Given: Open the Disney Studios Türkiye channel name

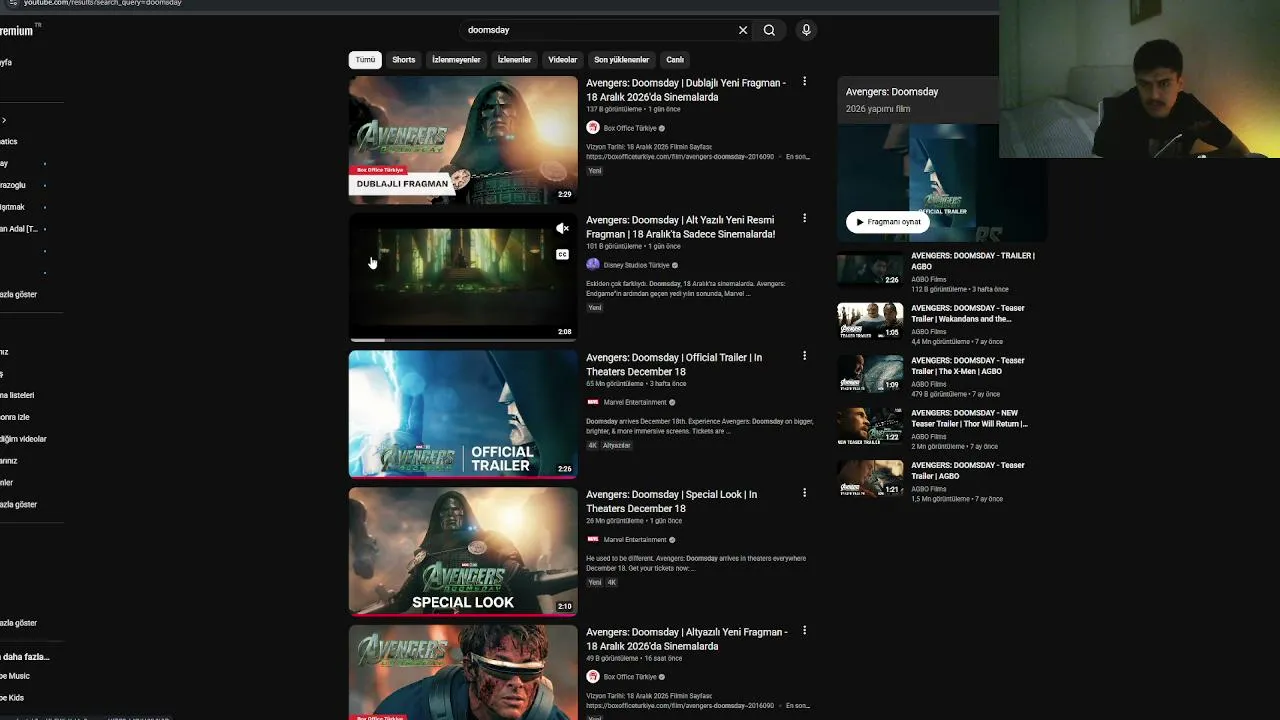Looking at the screenshot, I should coord(637,265).
